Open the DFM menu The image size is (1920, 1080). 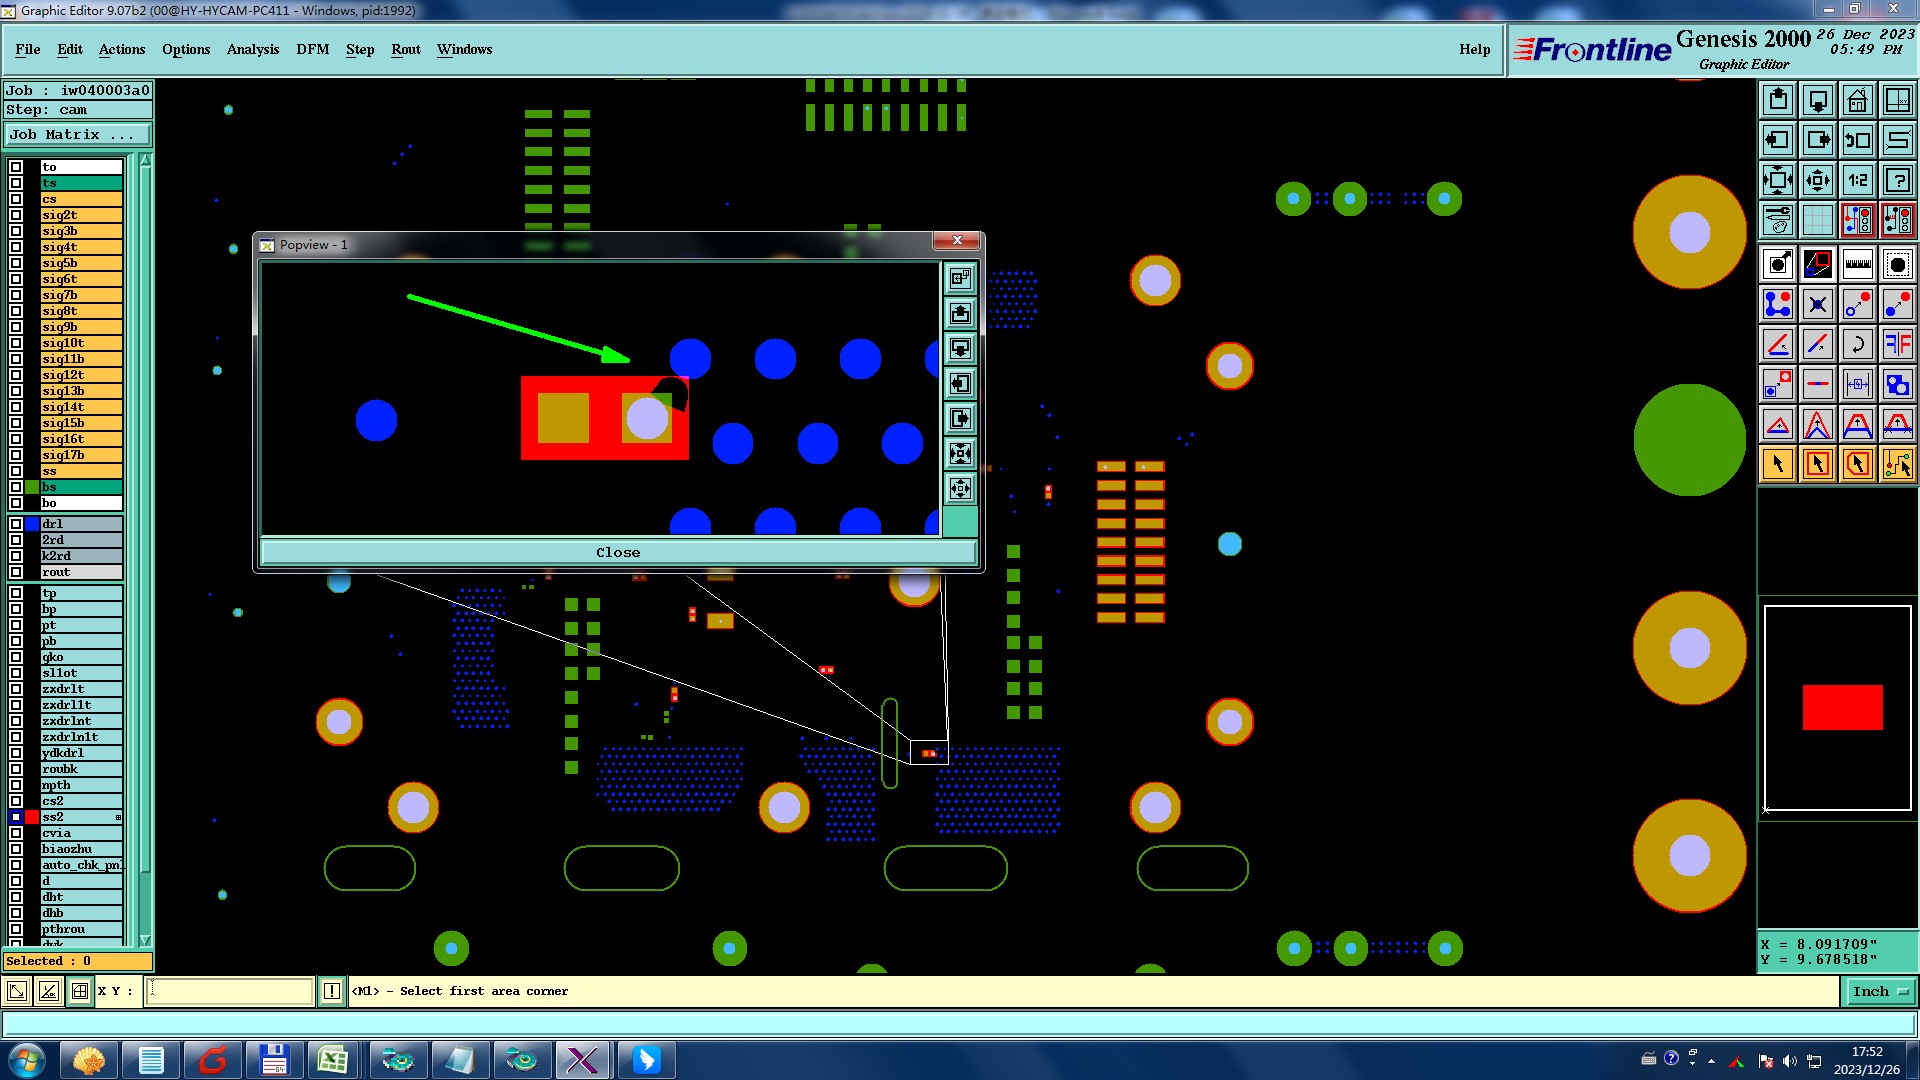313,49
